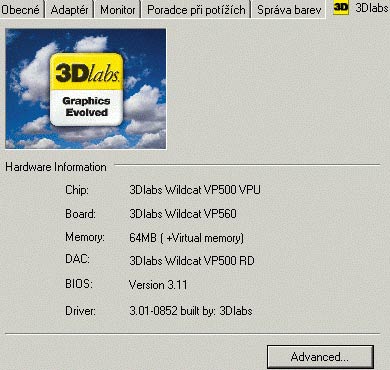Screen dimensions: 390x370
Task: Click the BIOS: label
Action: tap(79, 284)
